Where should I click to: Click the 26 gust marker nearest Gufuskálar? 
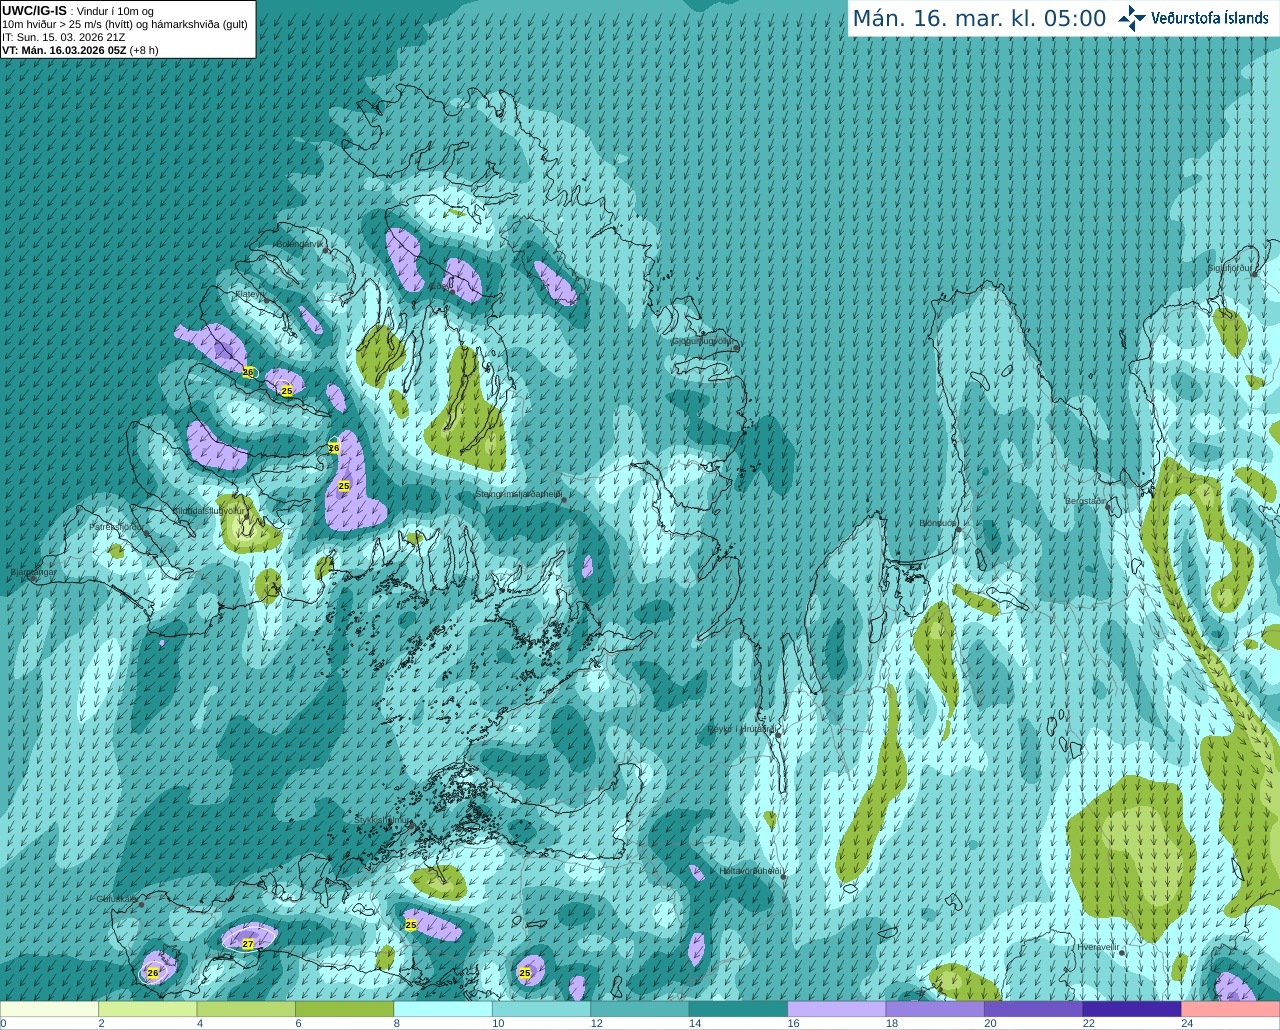click(153, 973)
